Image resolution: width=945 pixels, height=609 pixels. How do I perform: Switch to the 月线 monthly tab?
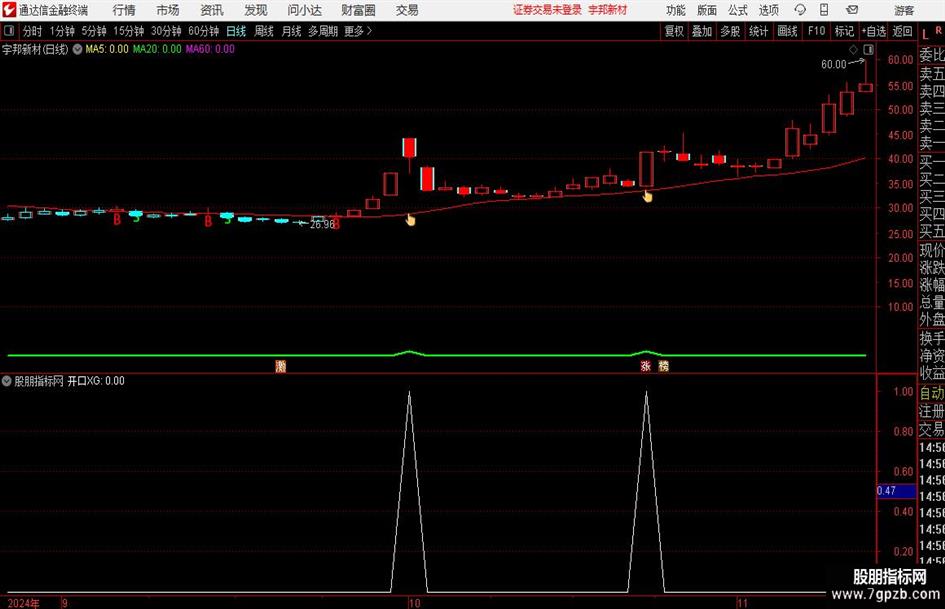(x=292, y=31)
